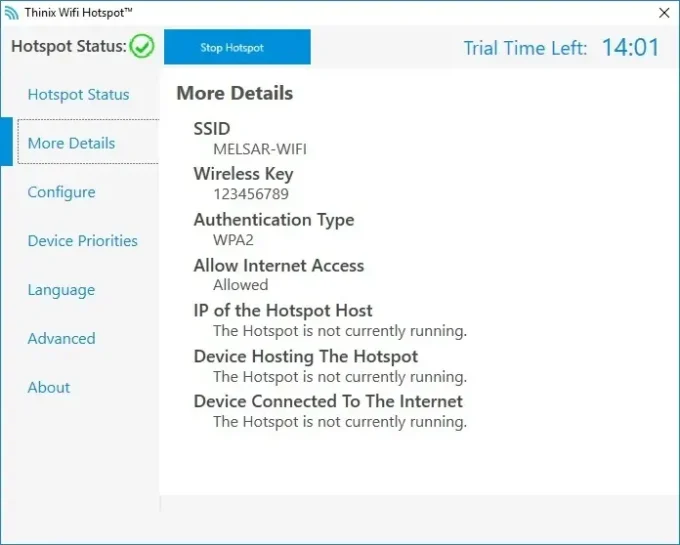
Task: Open the Hotspot Status tab
Action: [x=78, y=95]
